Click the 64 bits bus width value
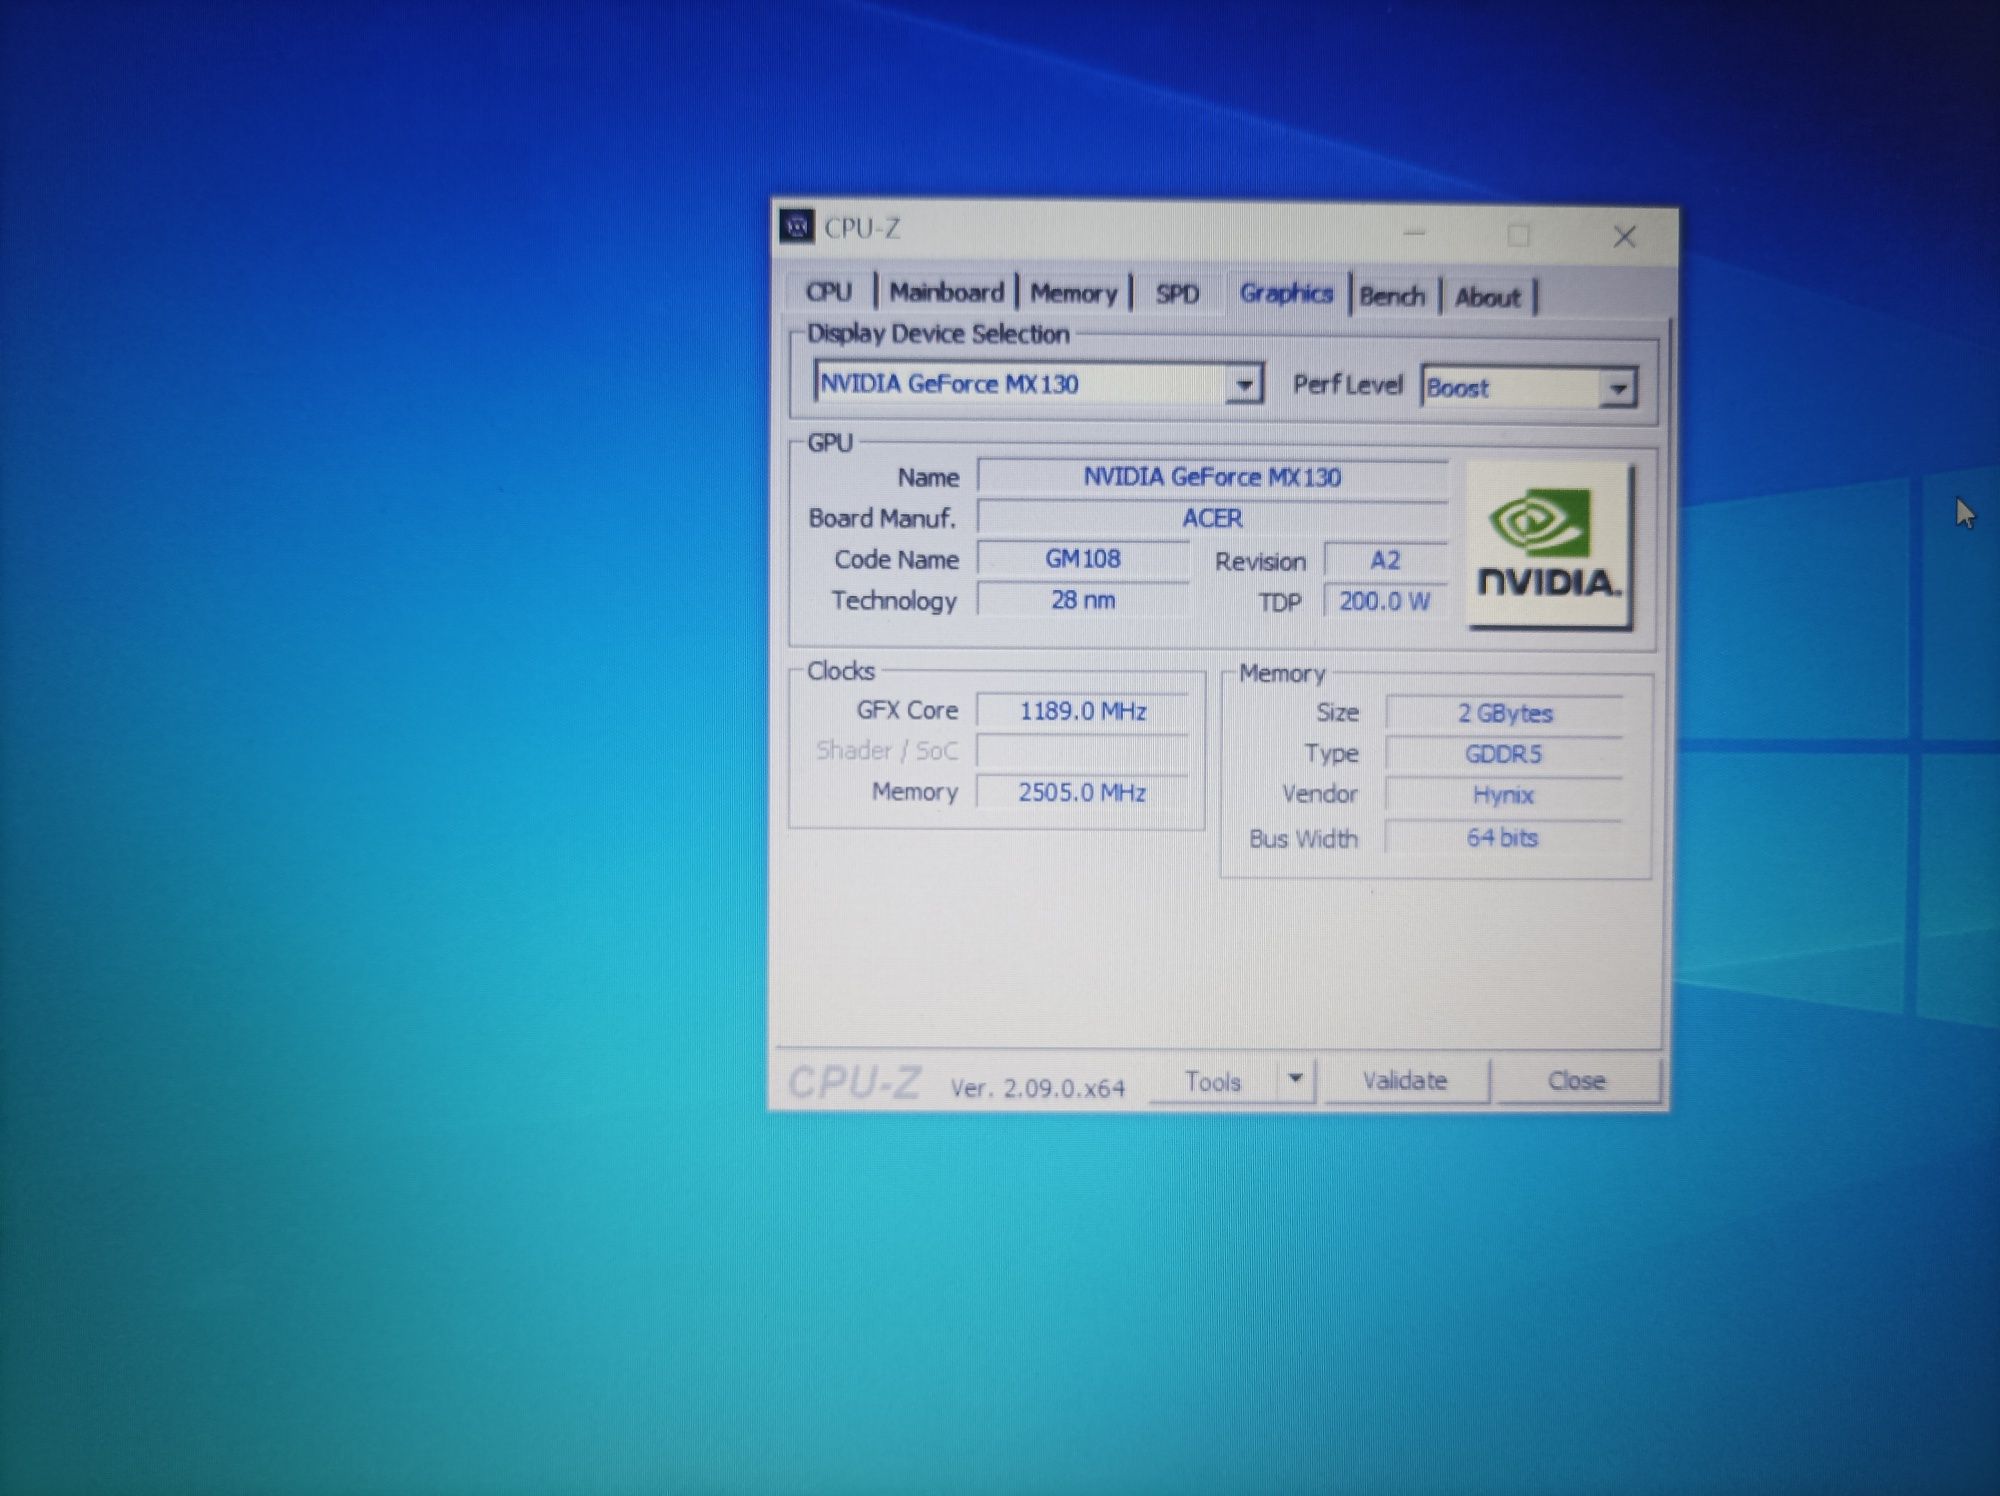The height and width of the screenshot is (1496, 2000). click(x=1504, y=838)
